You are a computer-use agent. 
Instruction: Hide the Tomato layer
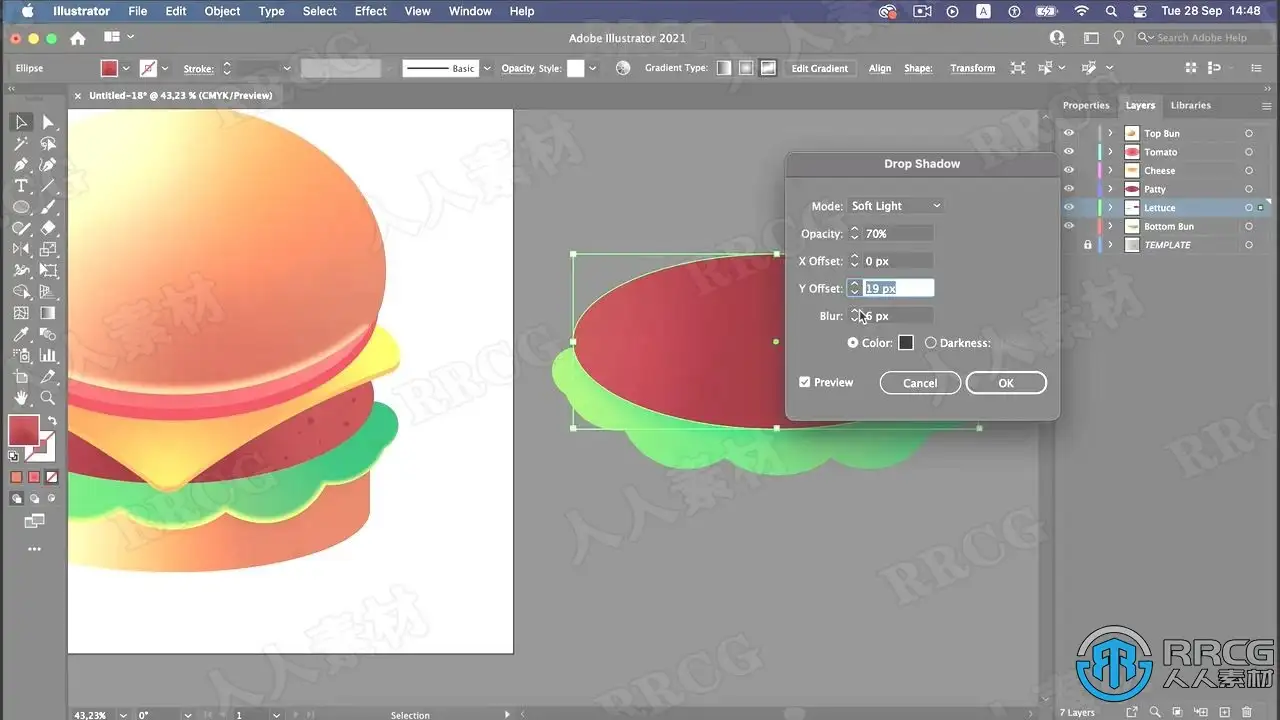[1069, 152]
